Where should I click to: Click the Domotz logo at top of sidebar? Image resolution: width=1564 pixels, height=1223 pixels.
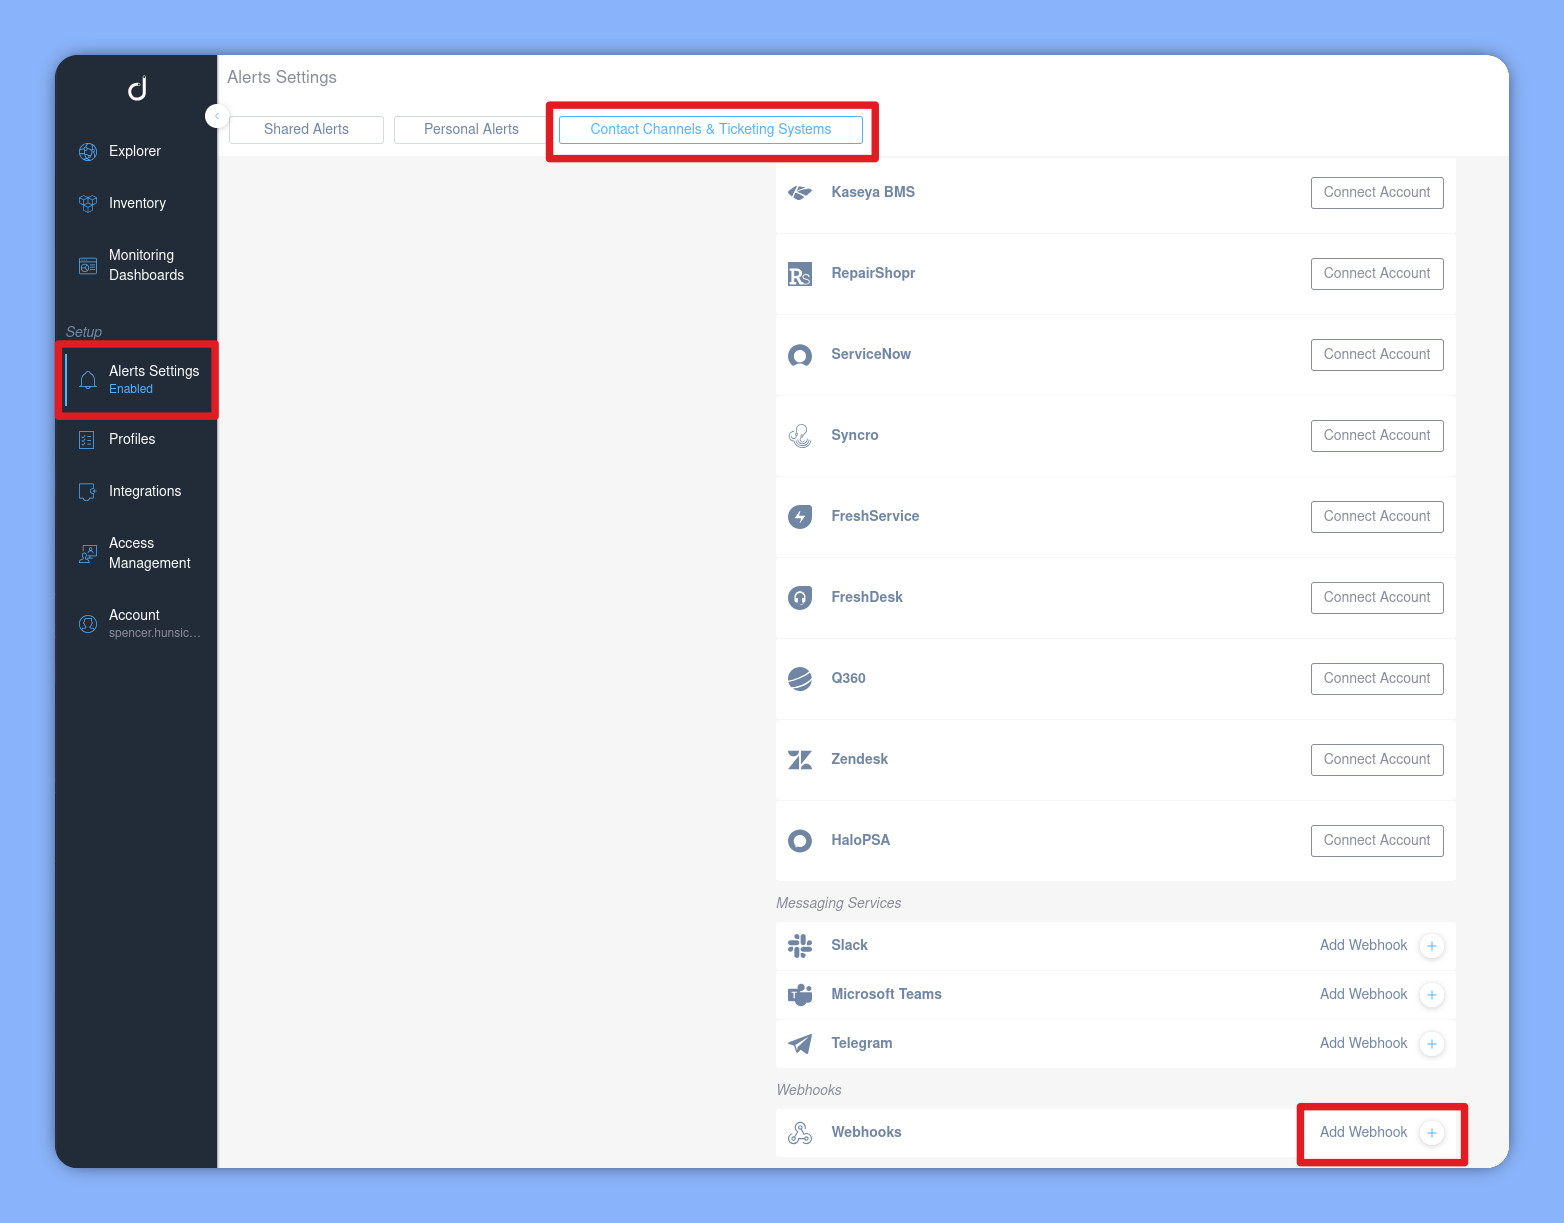tap(137, 88)
